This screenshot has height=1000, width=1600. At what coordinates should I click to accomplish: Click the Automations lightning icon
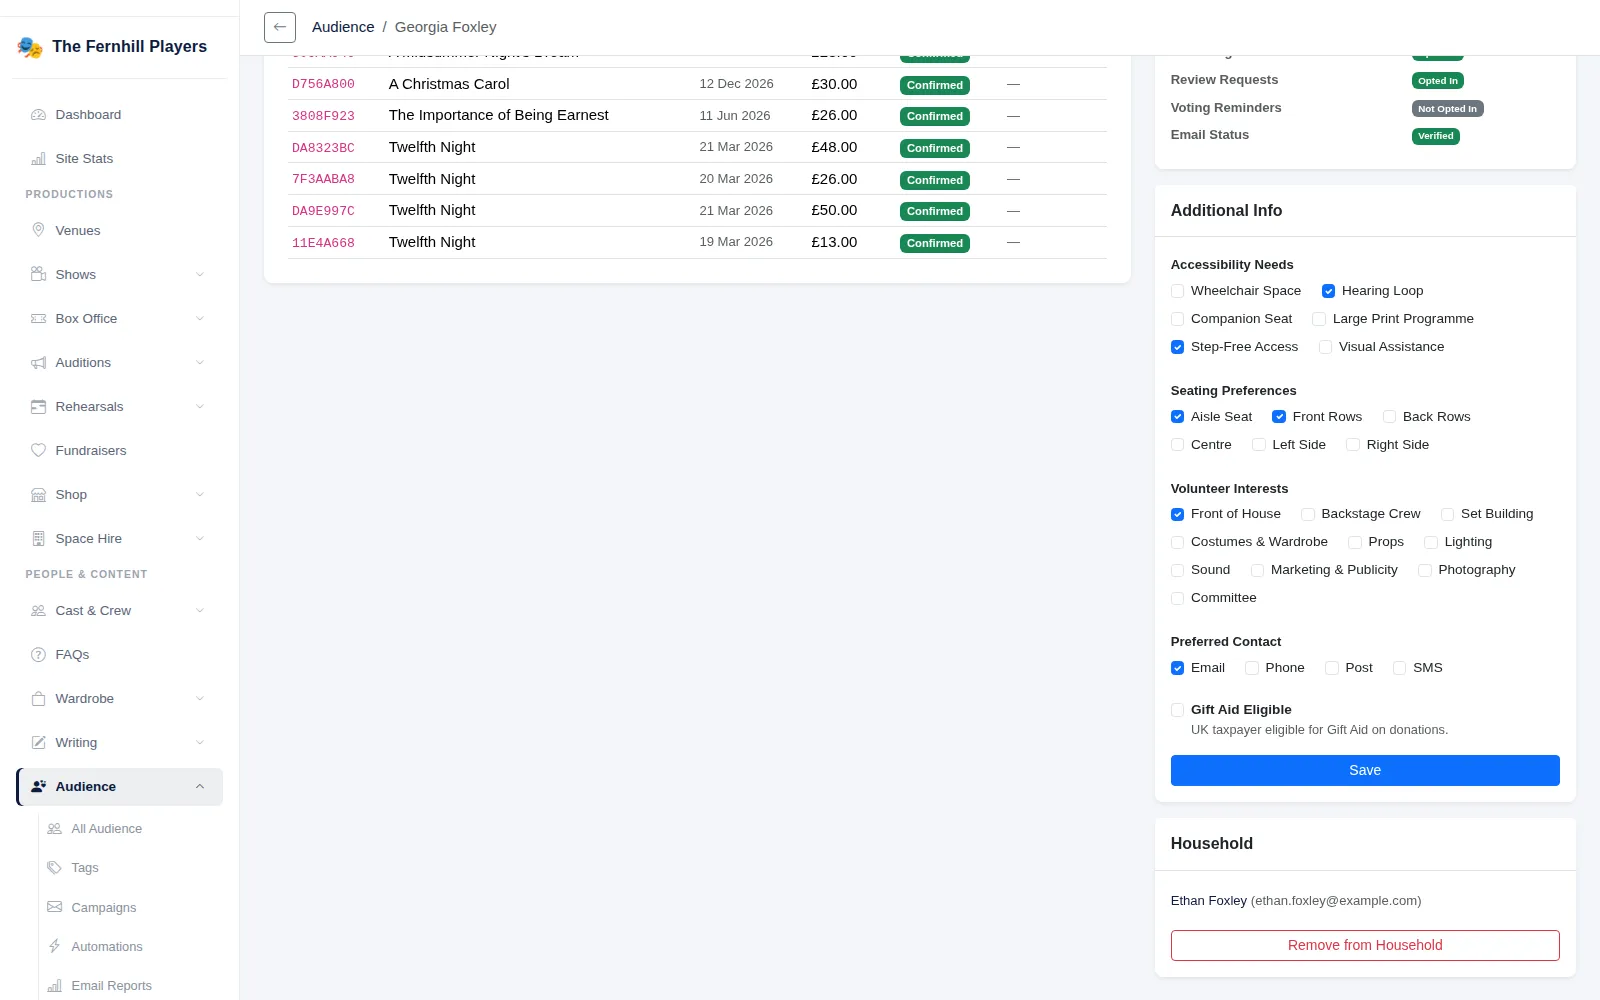(x=54, y=946)
